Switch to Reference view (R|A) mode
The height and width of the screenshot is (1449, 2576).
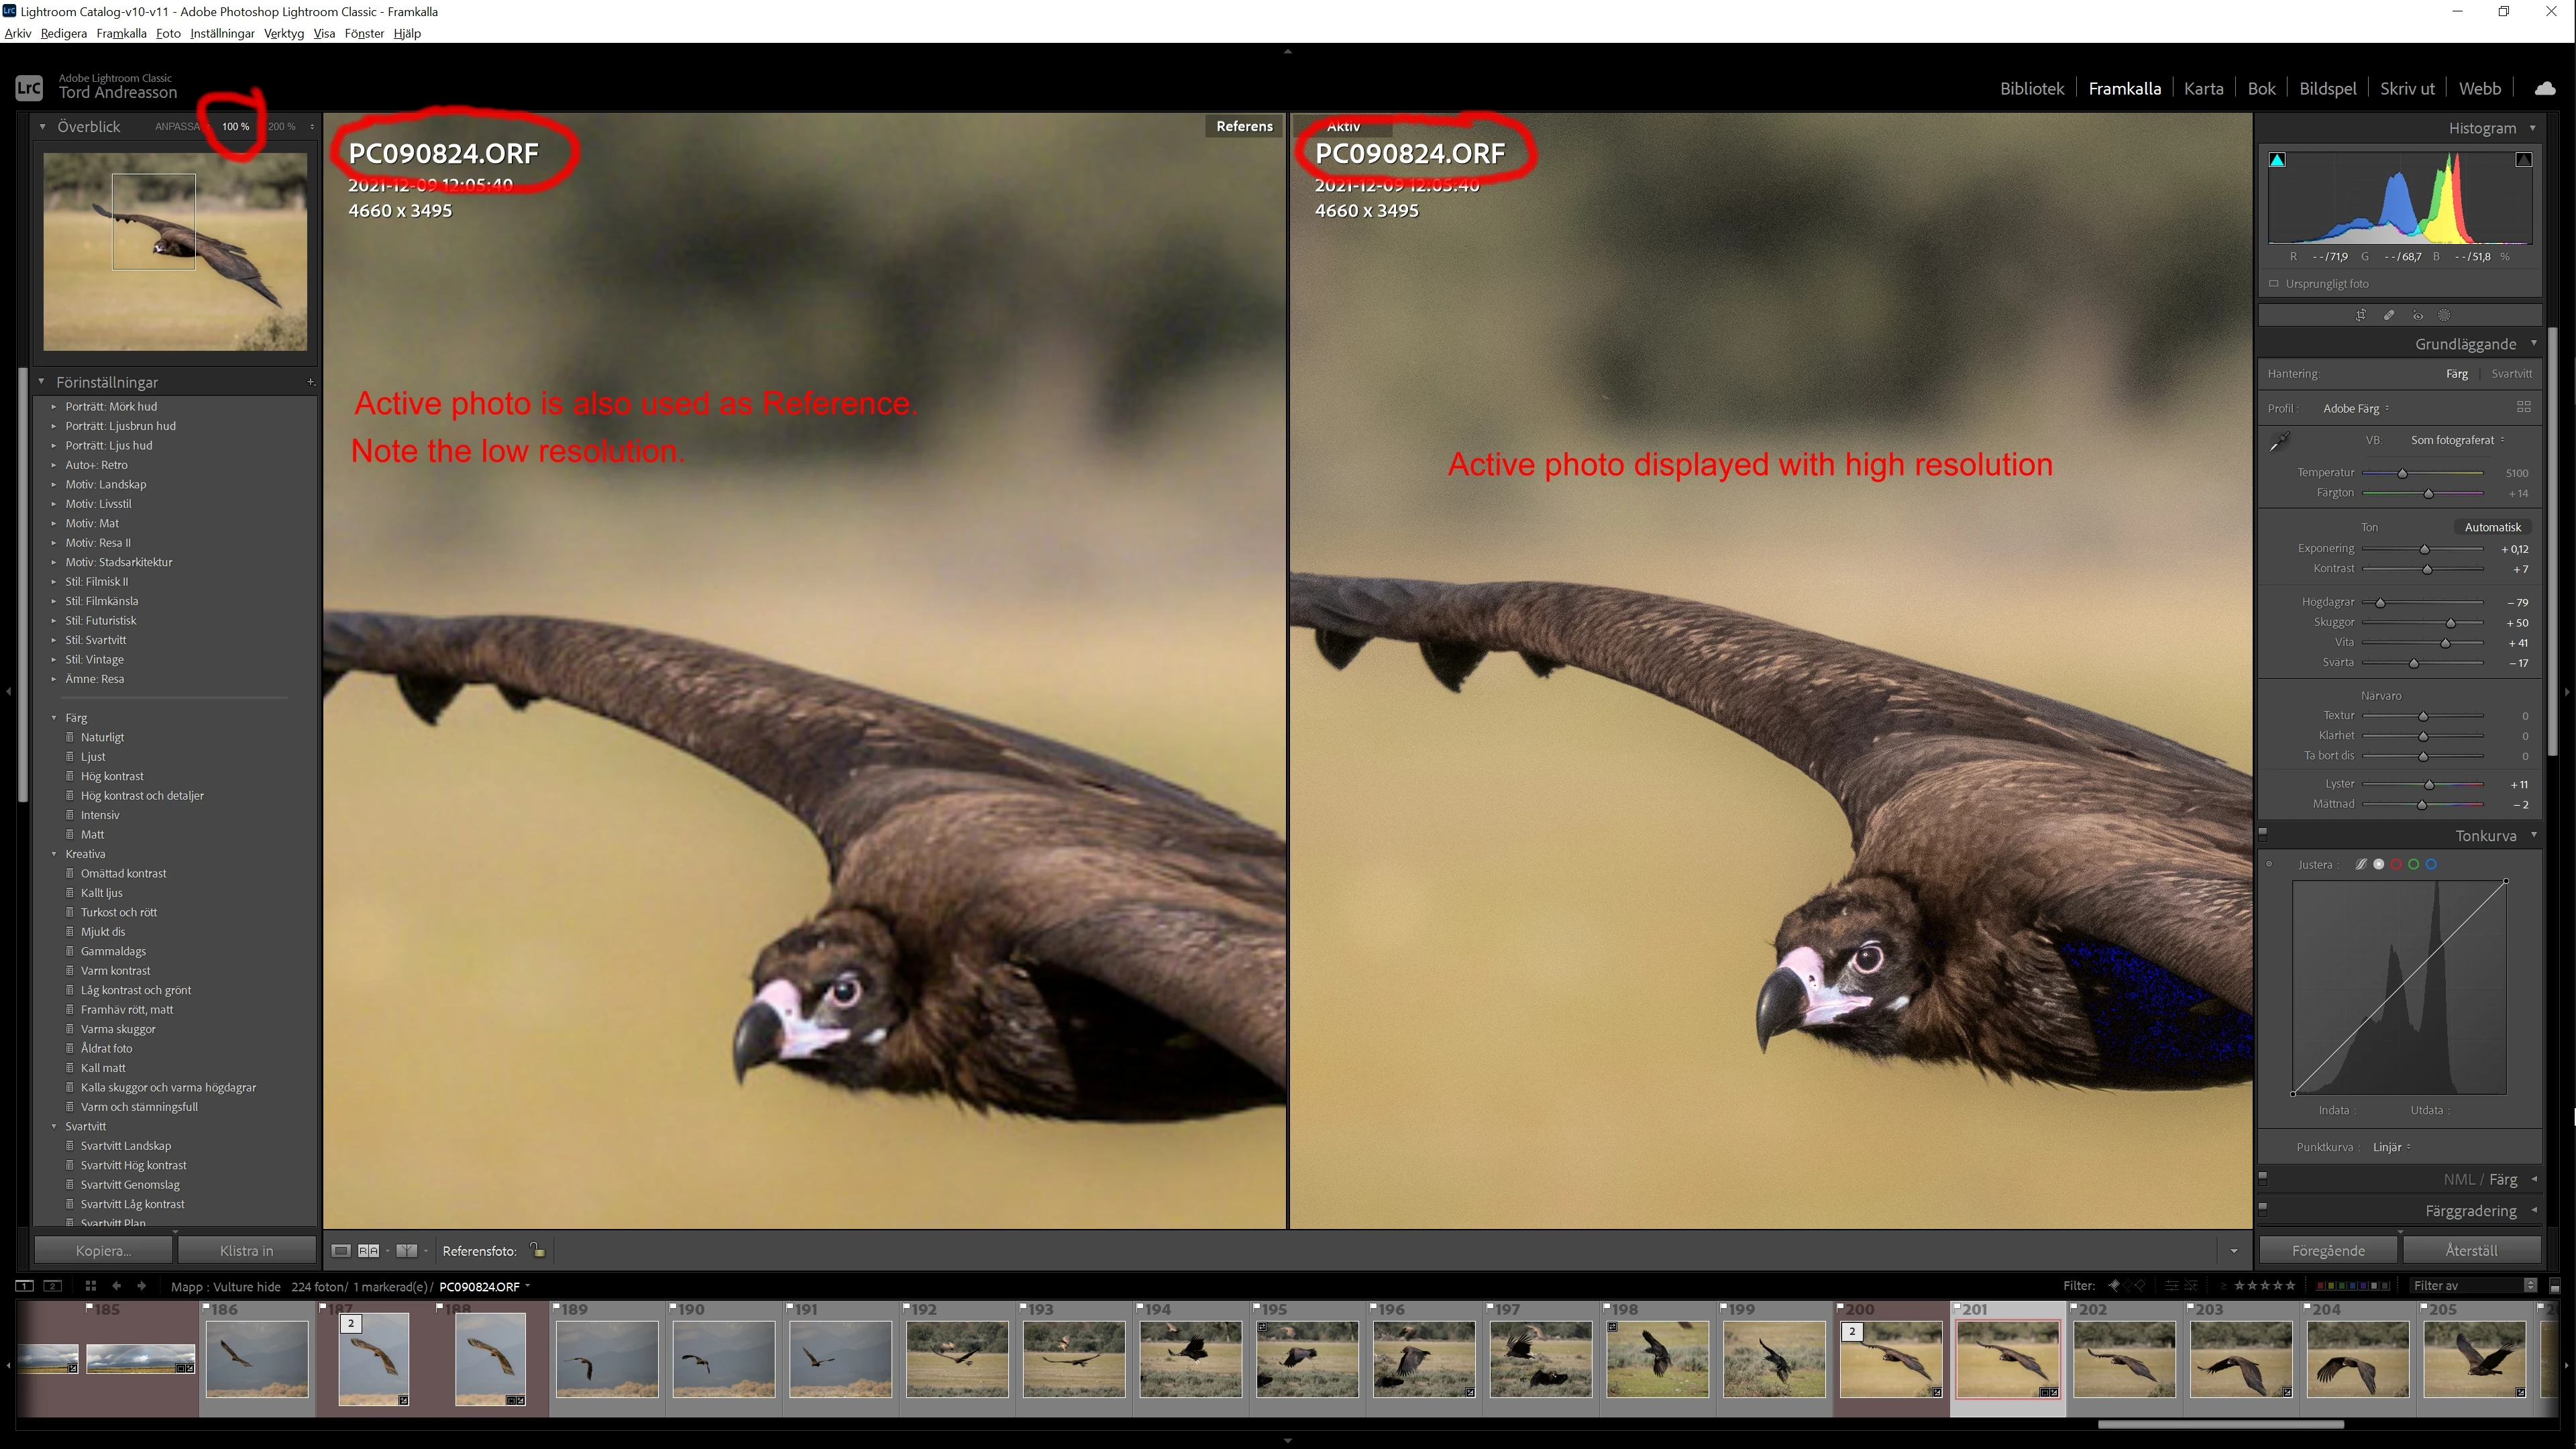[x=368, y=1250]
